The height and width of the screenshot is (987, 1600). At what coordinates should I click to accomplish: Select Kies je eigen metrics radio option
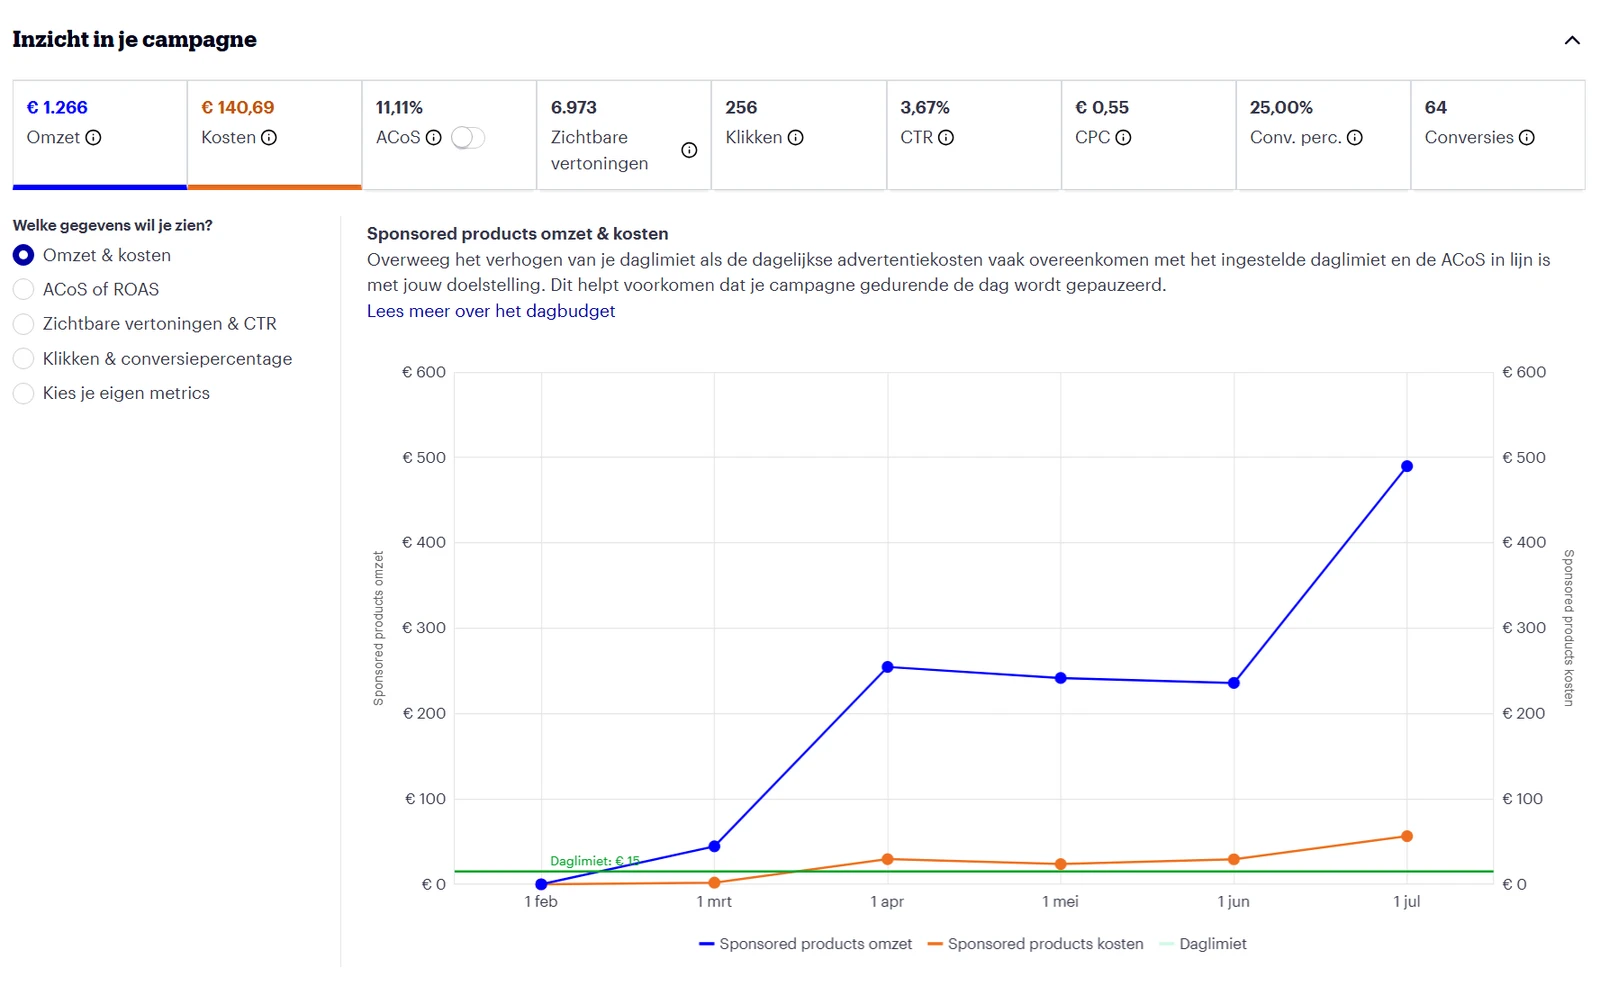pyautogui.click(x=23, y=394)
